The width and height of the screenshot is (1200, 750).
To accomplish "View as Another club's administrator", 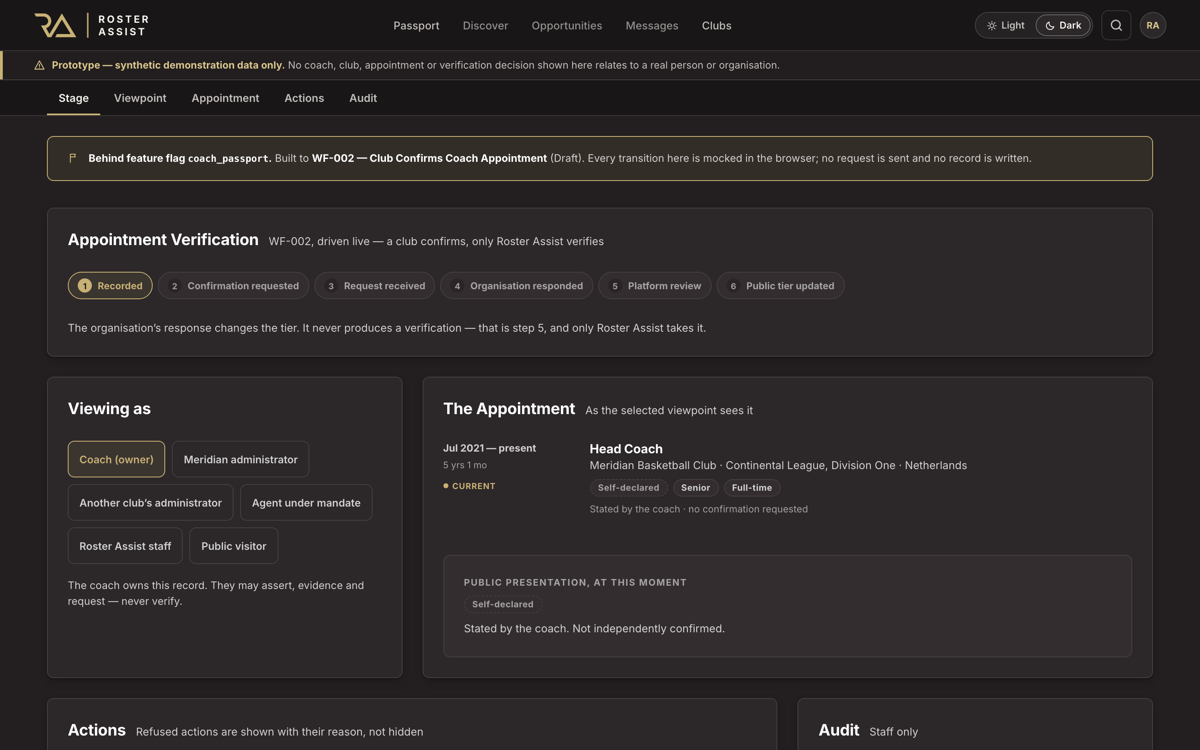I will (x=150, y=503).
